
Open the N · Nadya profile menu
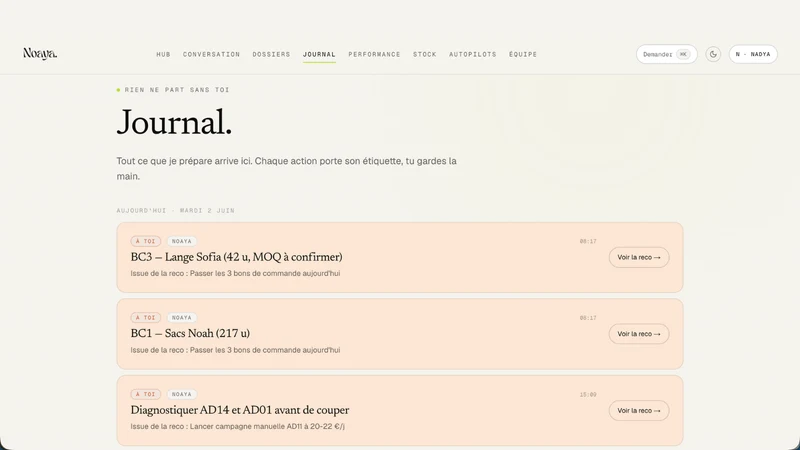753,54
